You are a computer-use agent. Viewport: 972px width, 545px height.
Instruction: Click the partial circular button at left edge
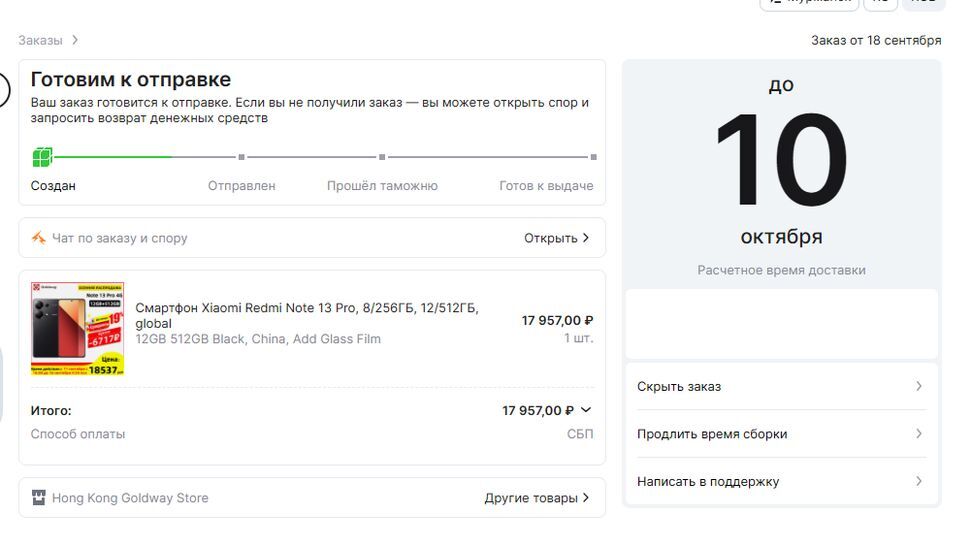(4, 90)
